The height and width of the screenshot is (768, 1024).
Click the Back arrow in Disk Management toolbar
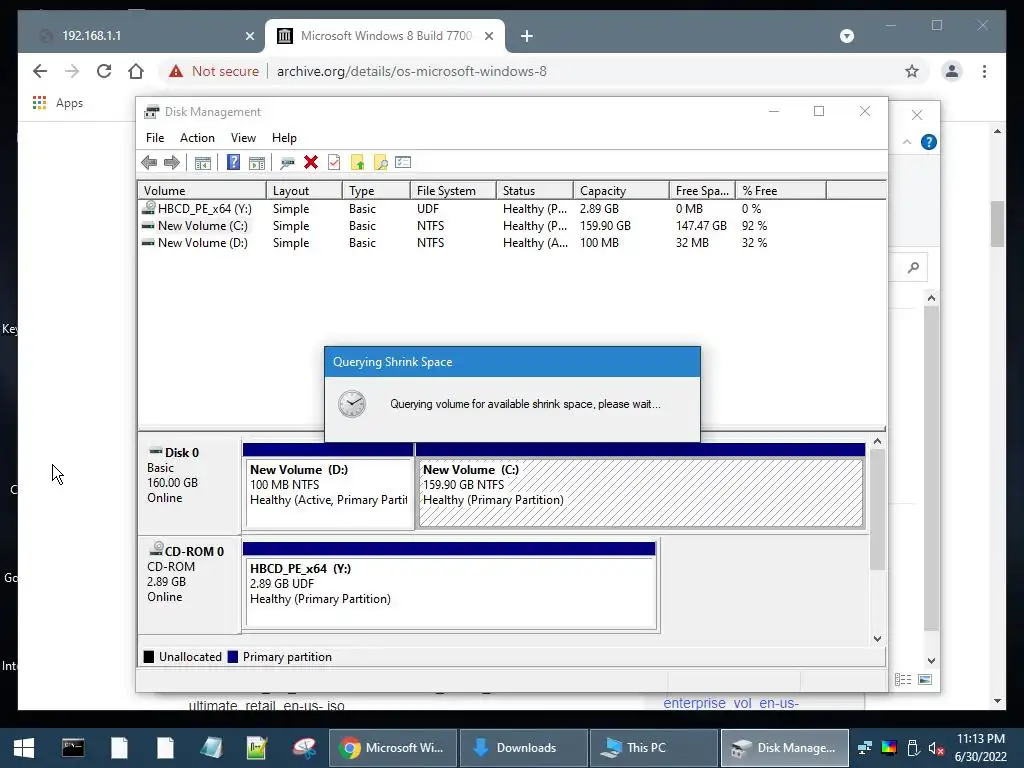[149, 163]
